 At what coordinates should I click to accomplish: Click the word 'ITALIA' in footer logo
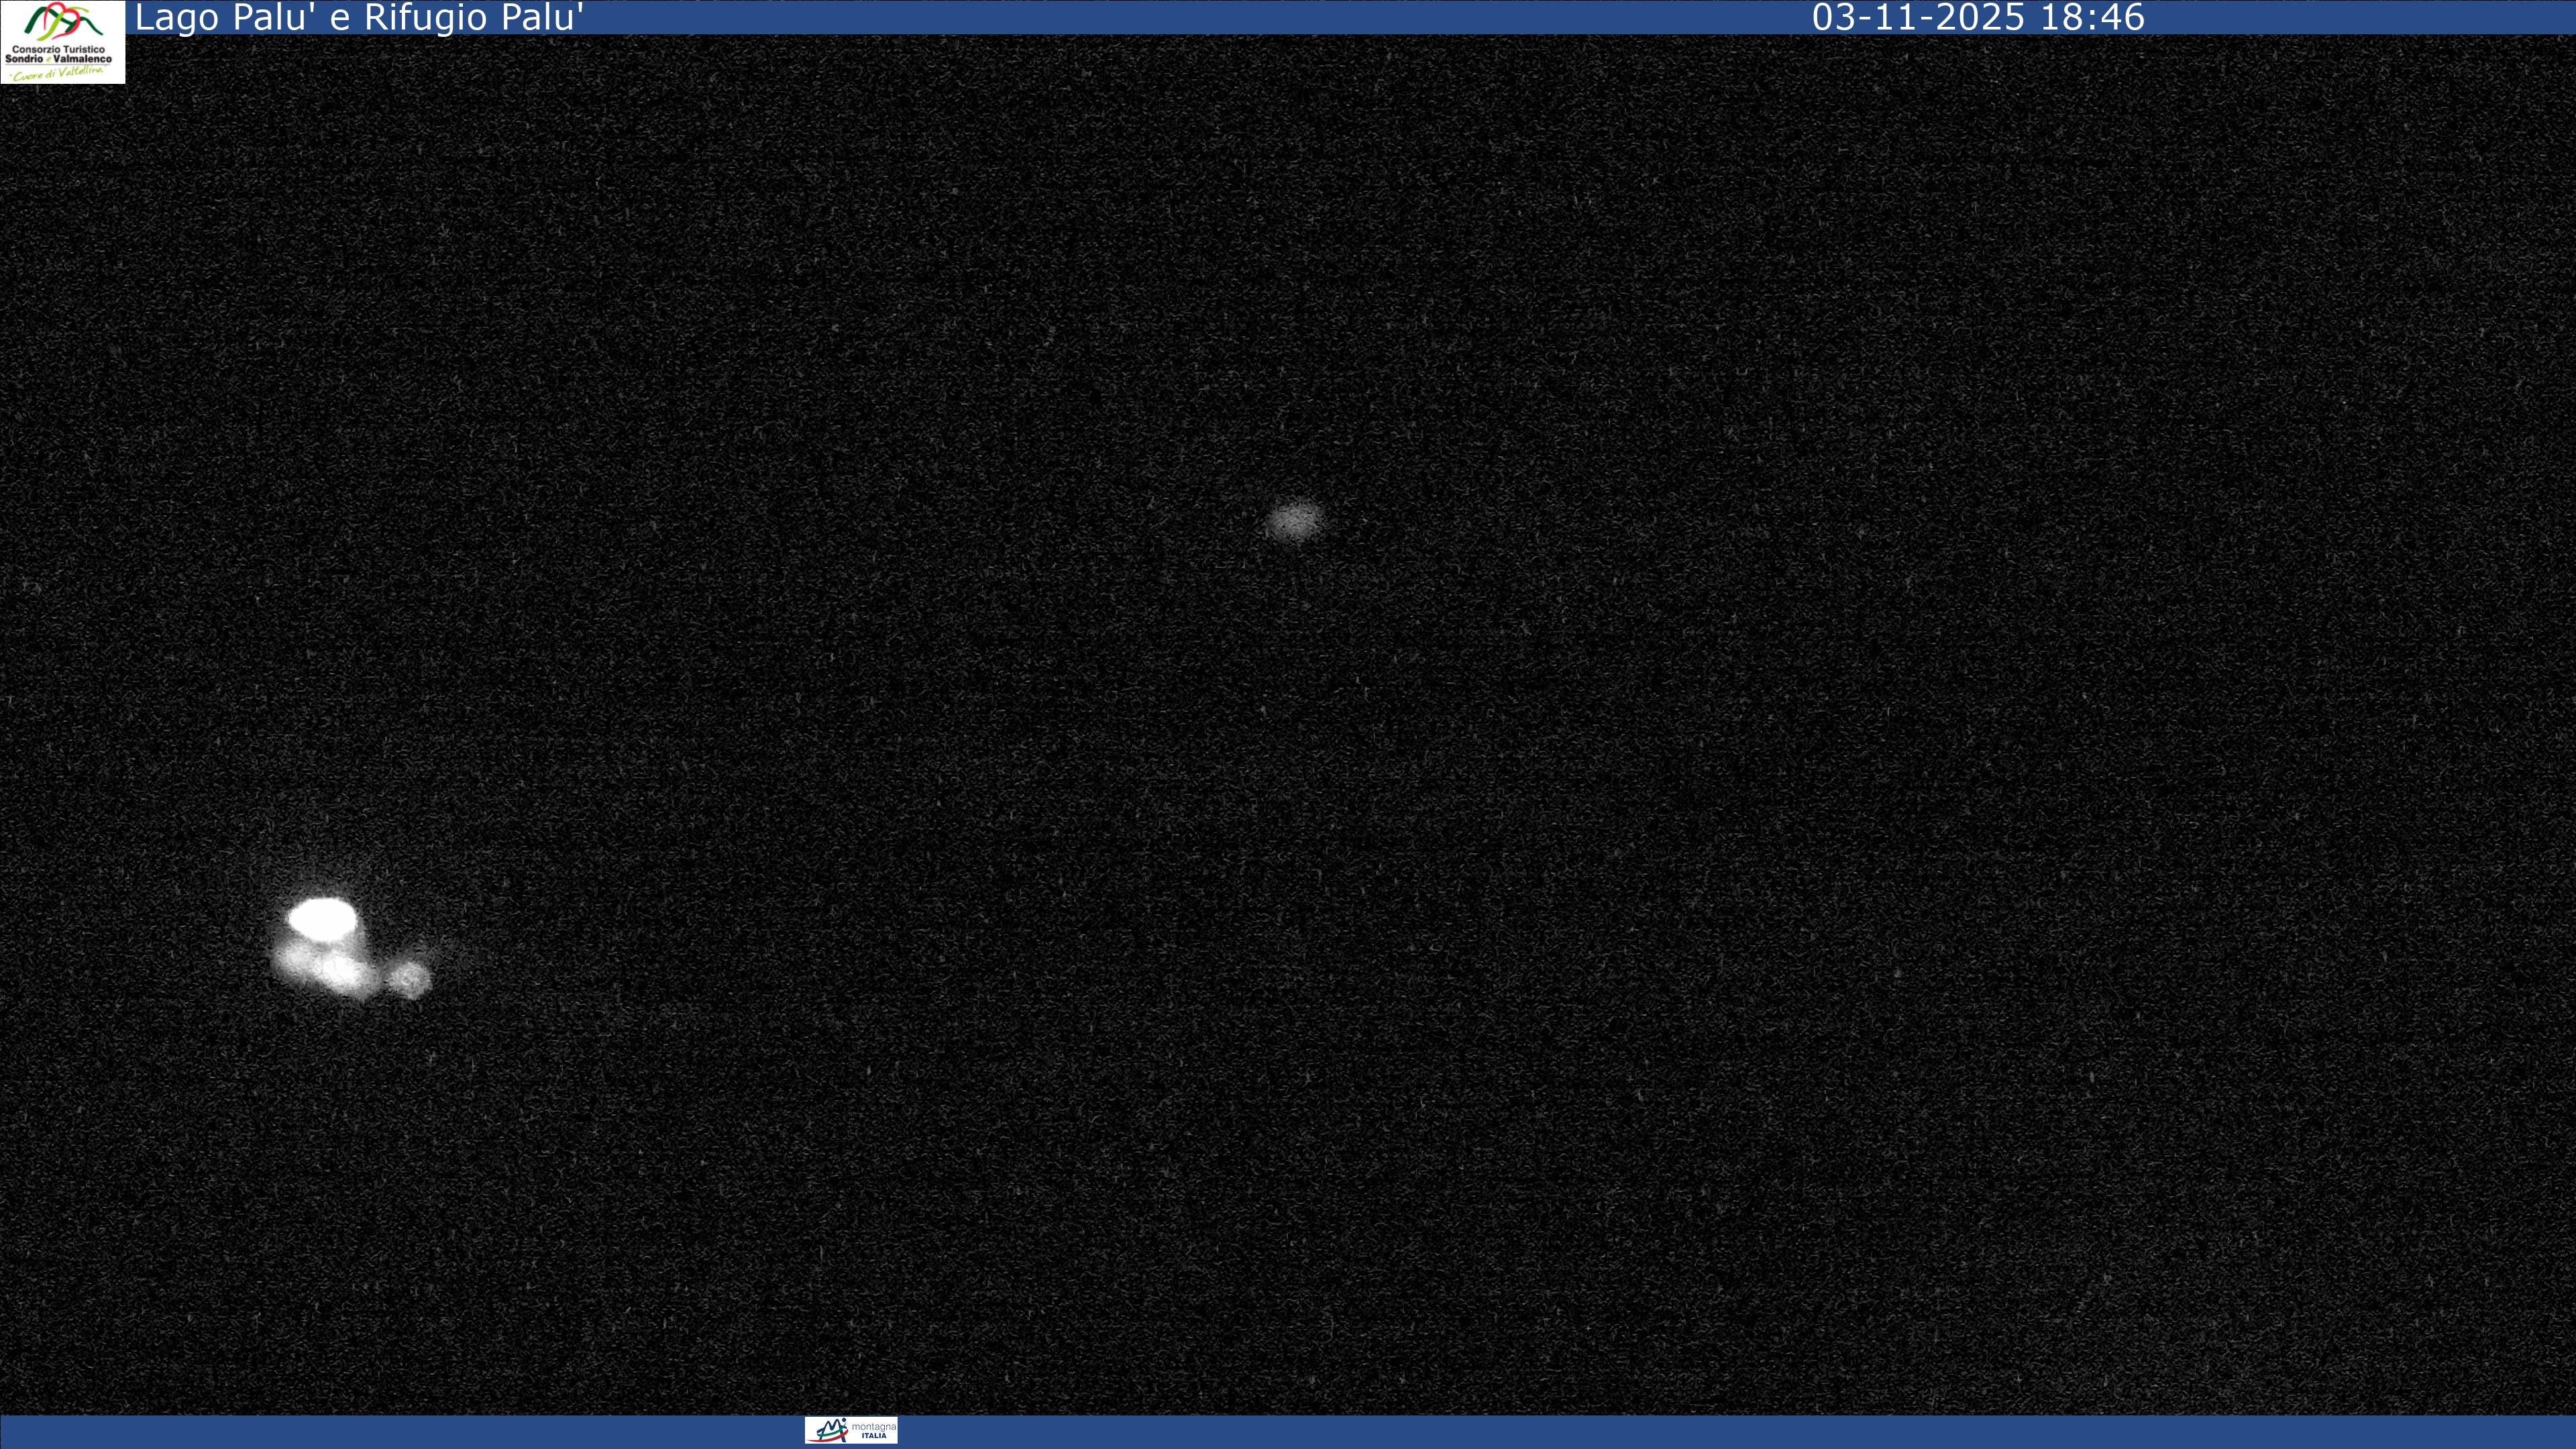pos(873,1436)
